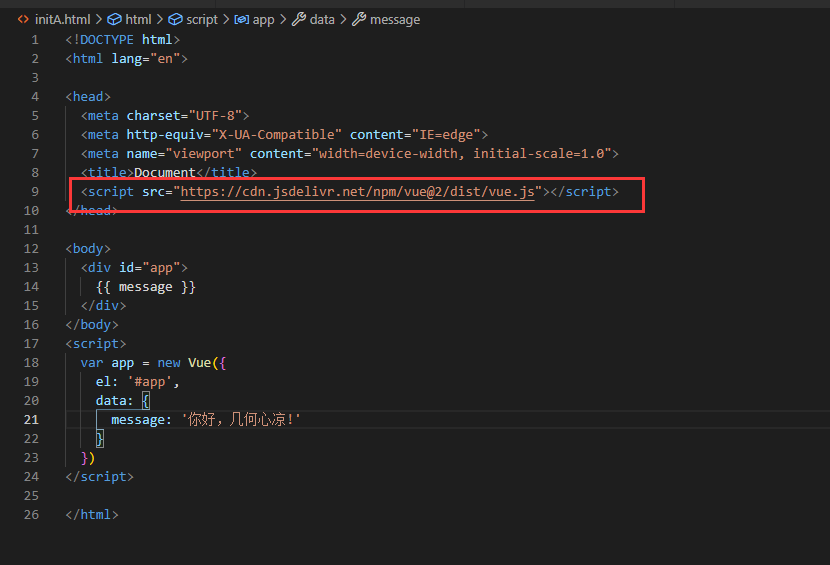The image size is (830, 565).
Task: Click the name="viewport" attribute
Action: click(184, 154)
